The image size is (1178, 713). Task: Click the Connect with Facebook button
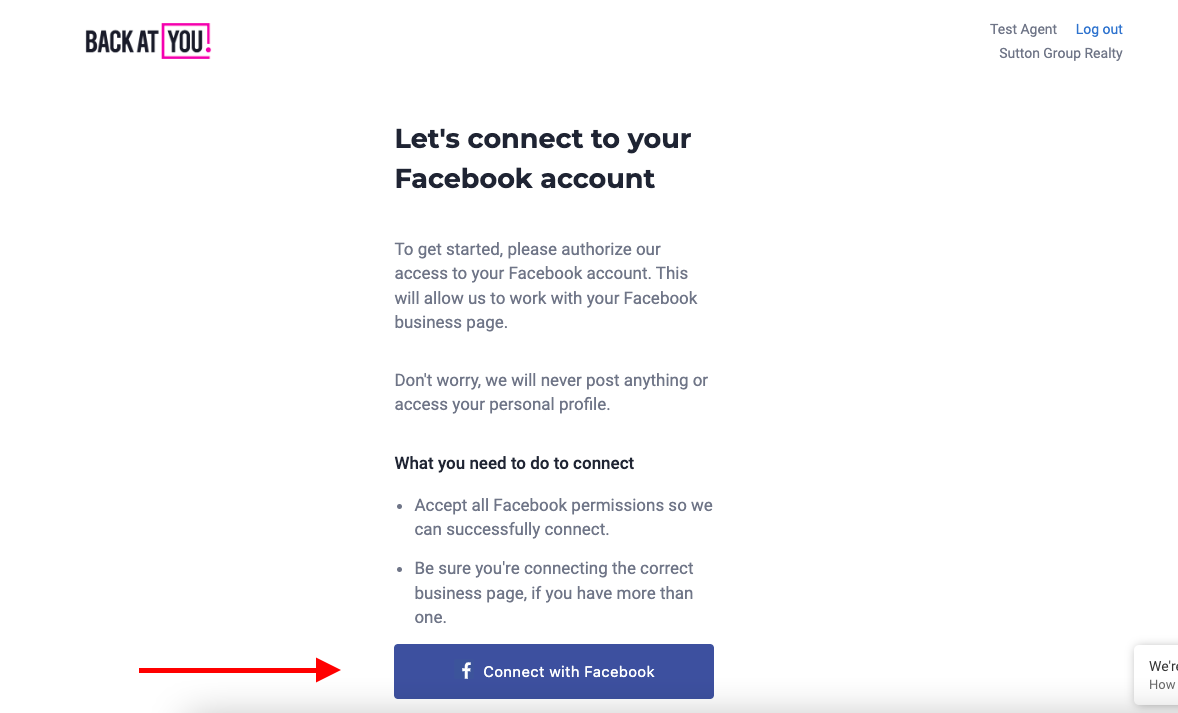click(554, 671)
